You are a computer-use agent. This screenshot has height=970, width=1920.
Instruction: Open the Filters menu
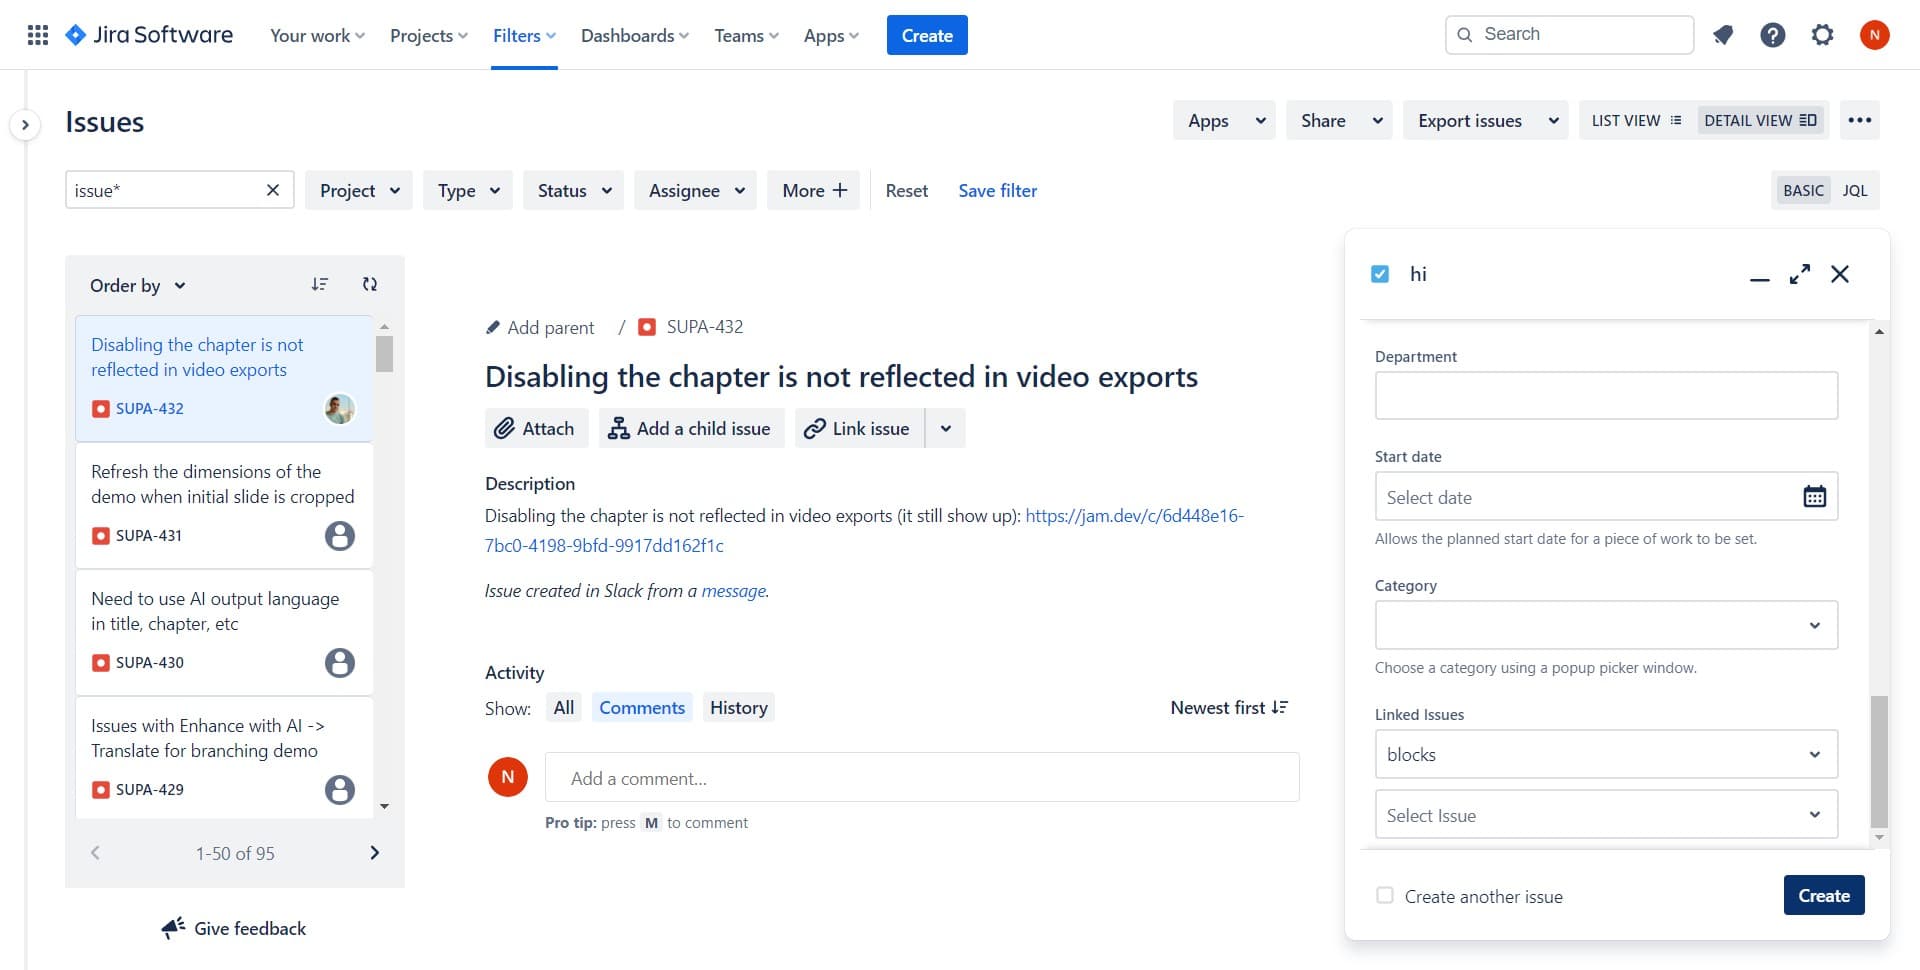coord(523,35)
